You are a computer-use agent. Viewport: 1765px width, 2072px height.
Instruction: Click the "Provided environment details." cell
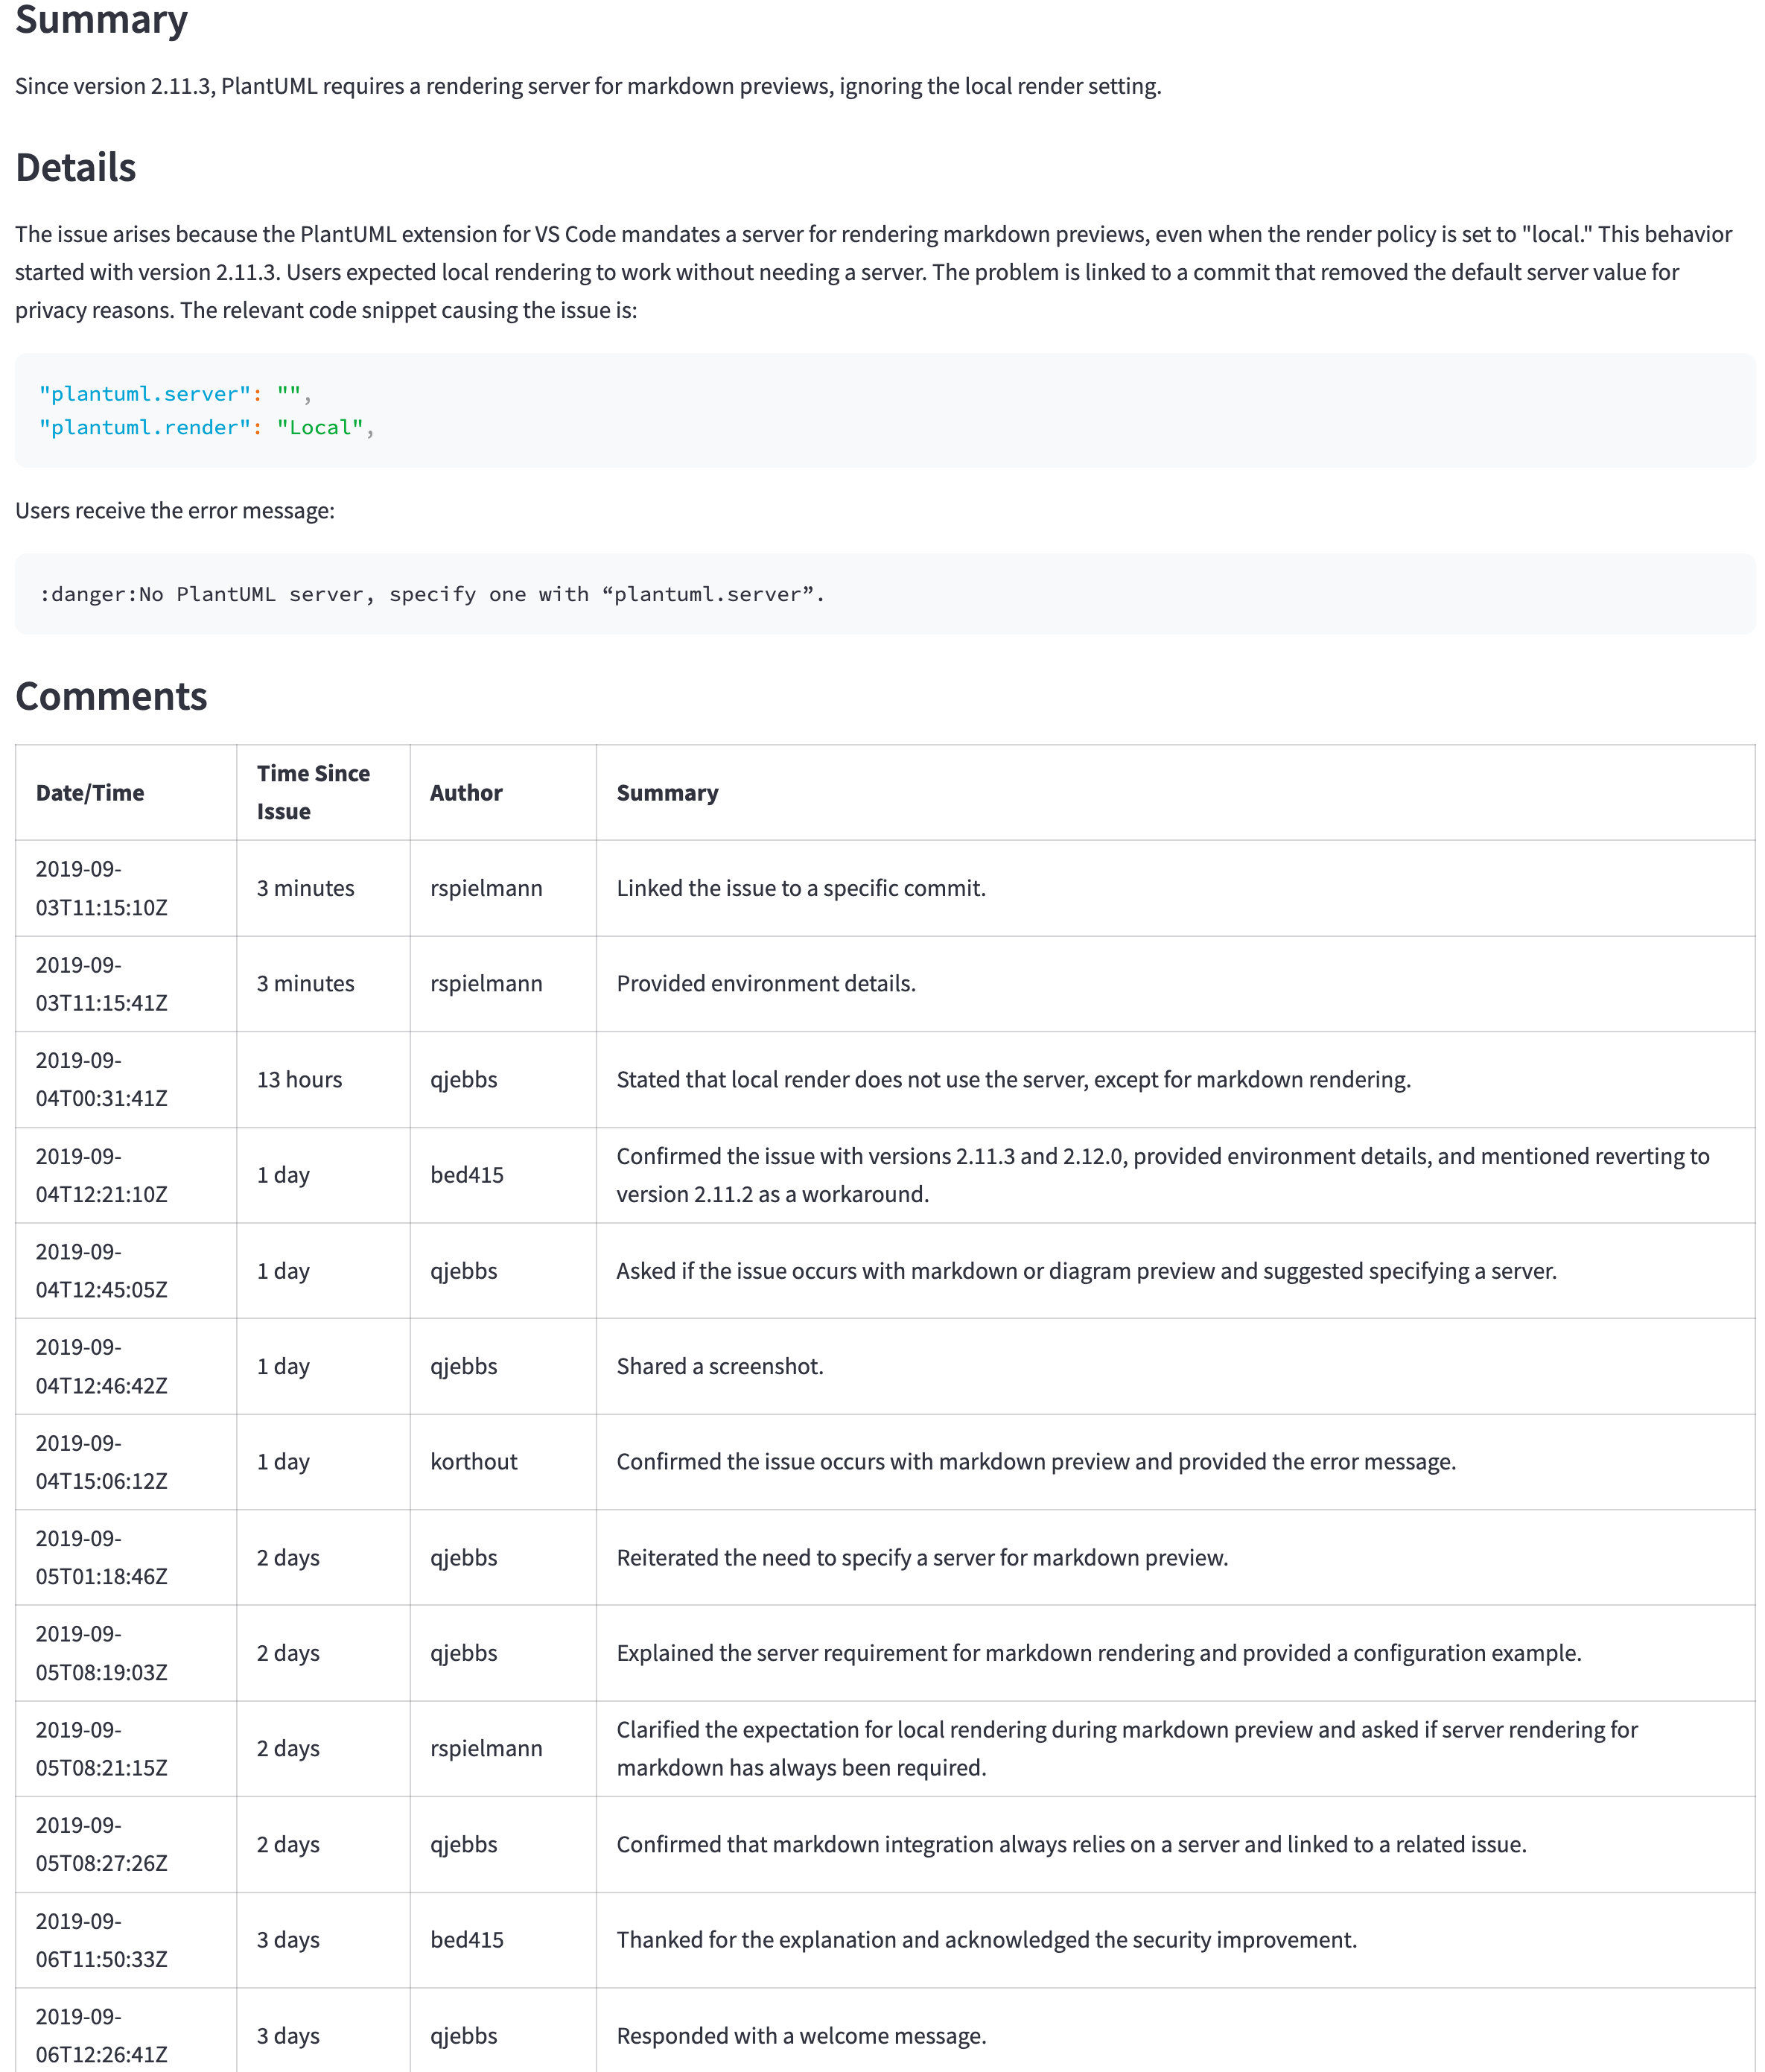[766, 983]
